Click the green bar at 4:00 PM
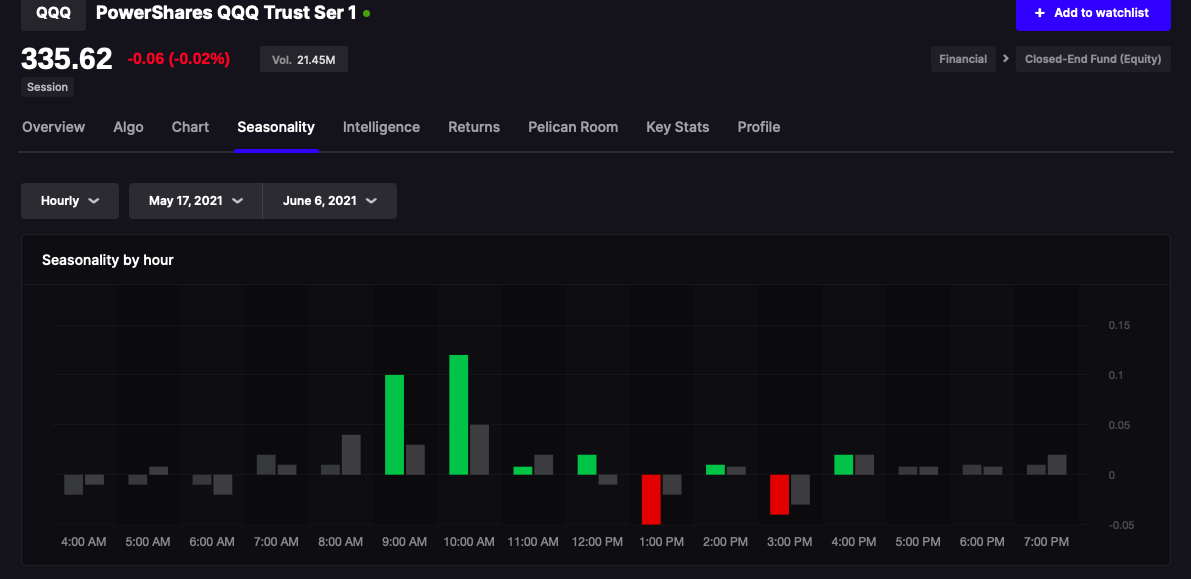This screenshot has width=1191, height=579. click(x=844, y=465)
